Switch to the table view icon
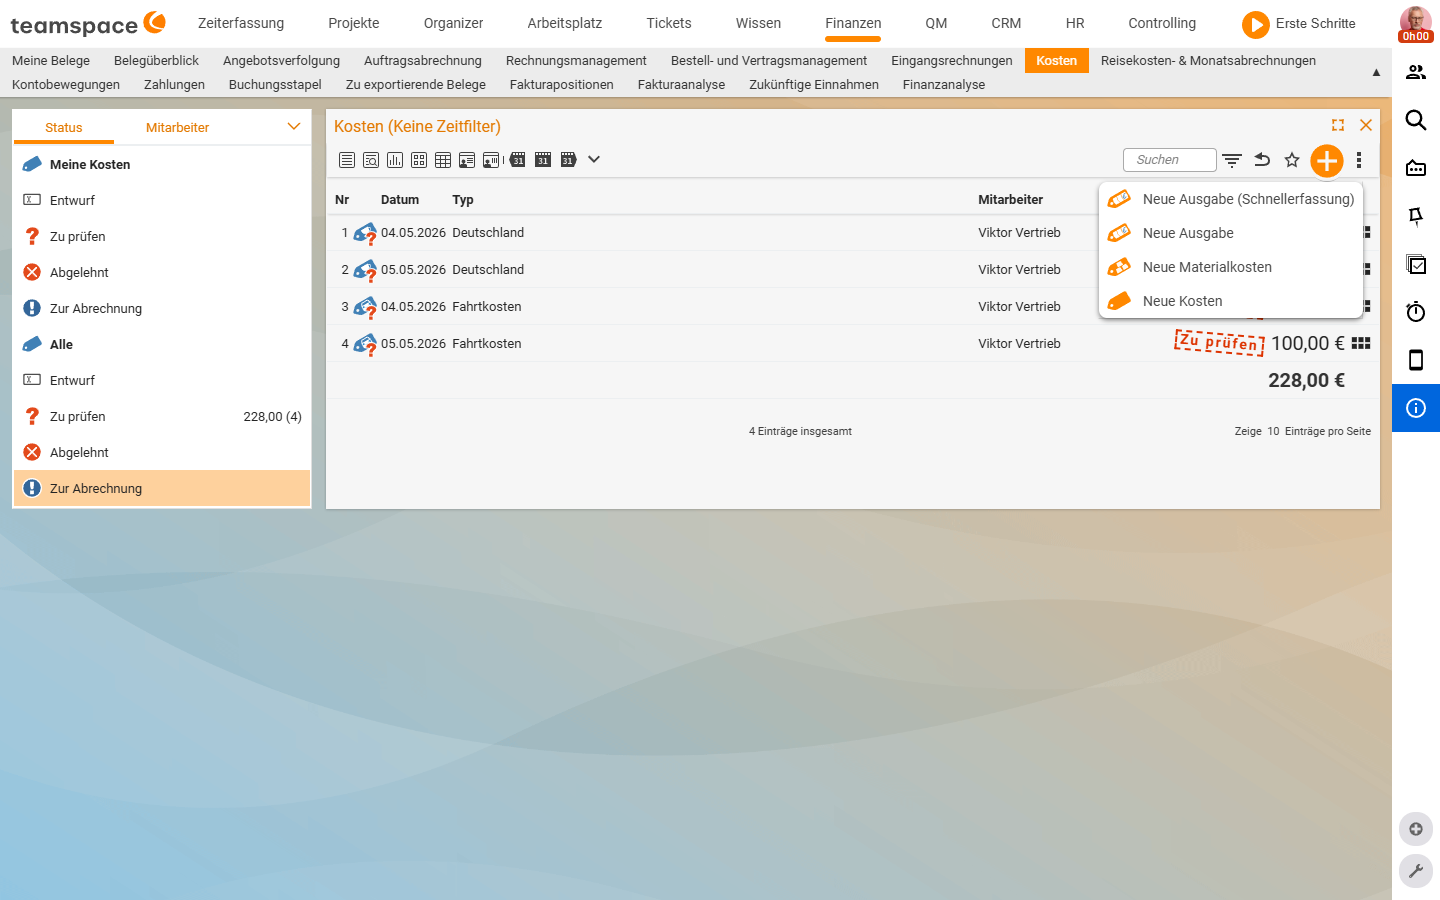This screenshot has width=1440, height=900. pyautogui.click(x=443, y=160)
